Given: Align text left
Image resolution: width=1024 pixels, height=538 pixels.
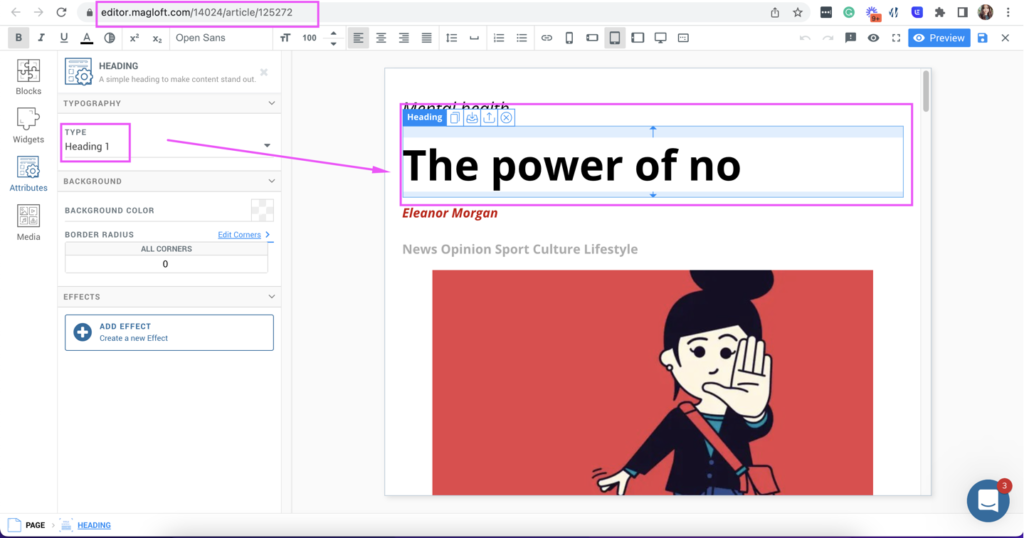Looking at the screenshot, I should [x=358, y=38].
